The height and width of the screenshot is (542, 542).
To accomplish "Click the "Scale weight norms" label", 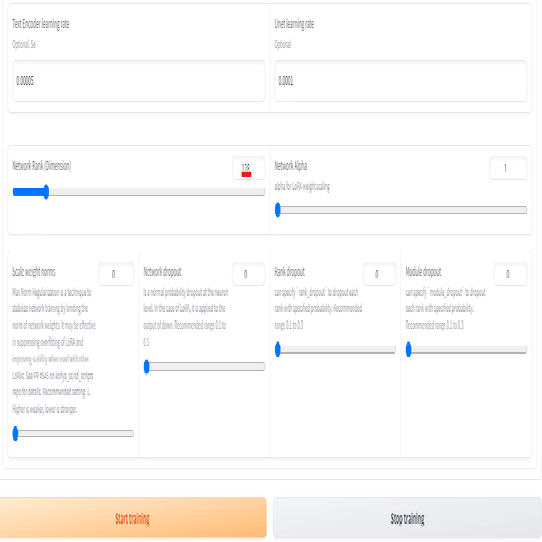I will tap(34, 272).
